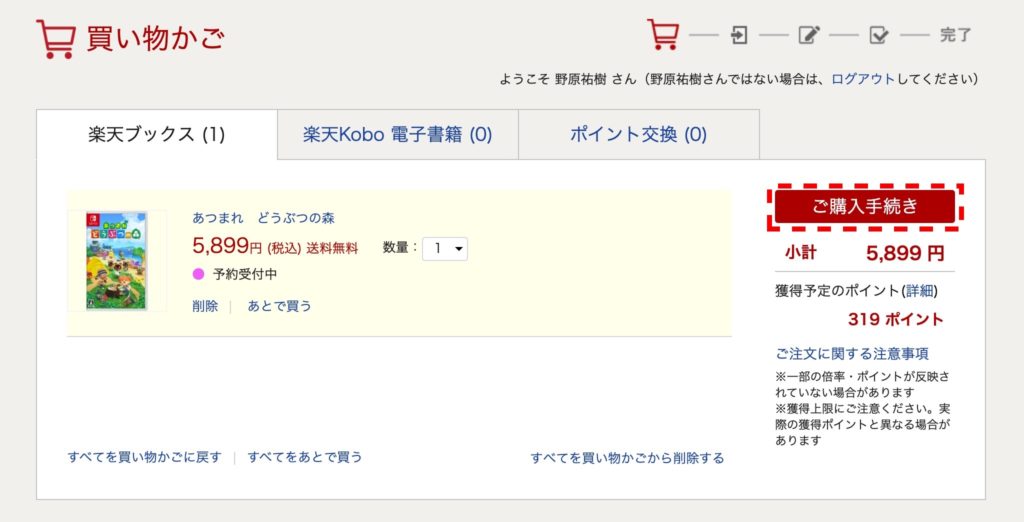Click the confirmation checkmark step icon

pos(879,36)
